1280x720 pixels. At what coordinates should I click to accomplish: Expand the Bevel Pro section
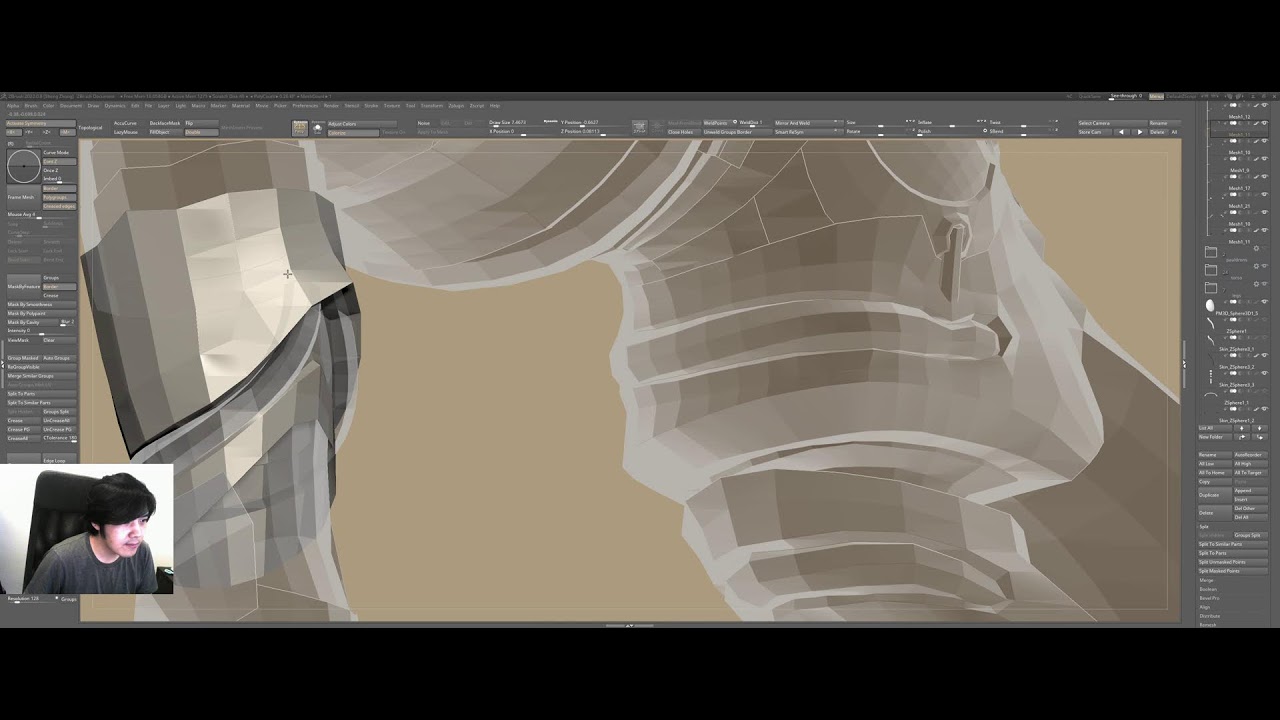point(1209,598)
